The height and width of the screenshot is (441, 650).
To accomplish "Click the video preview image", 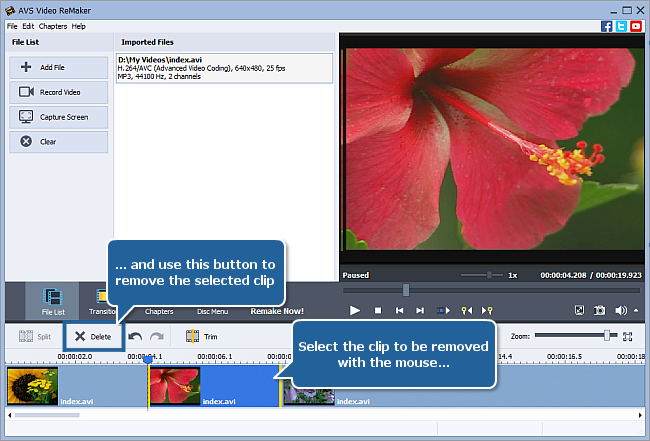I will pos(495,149).
